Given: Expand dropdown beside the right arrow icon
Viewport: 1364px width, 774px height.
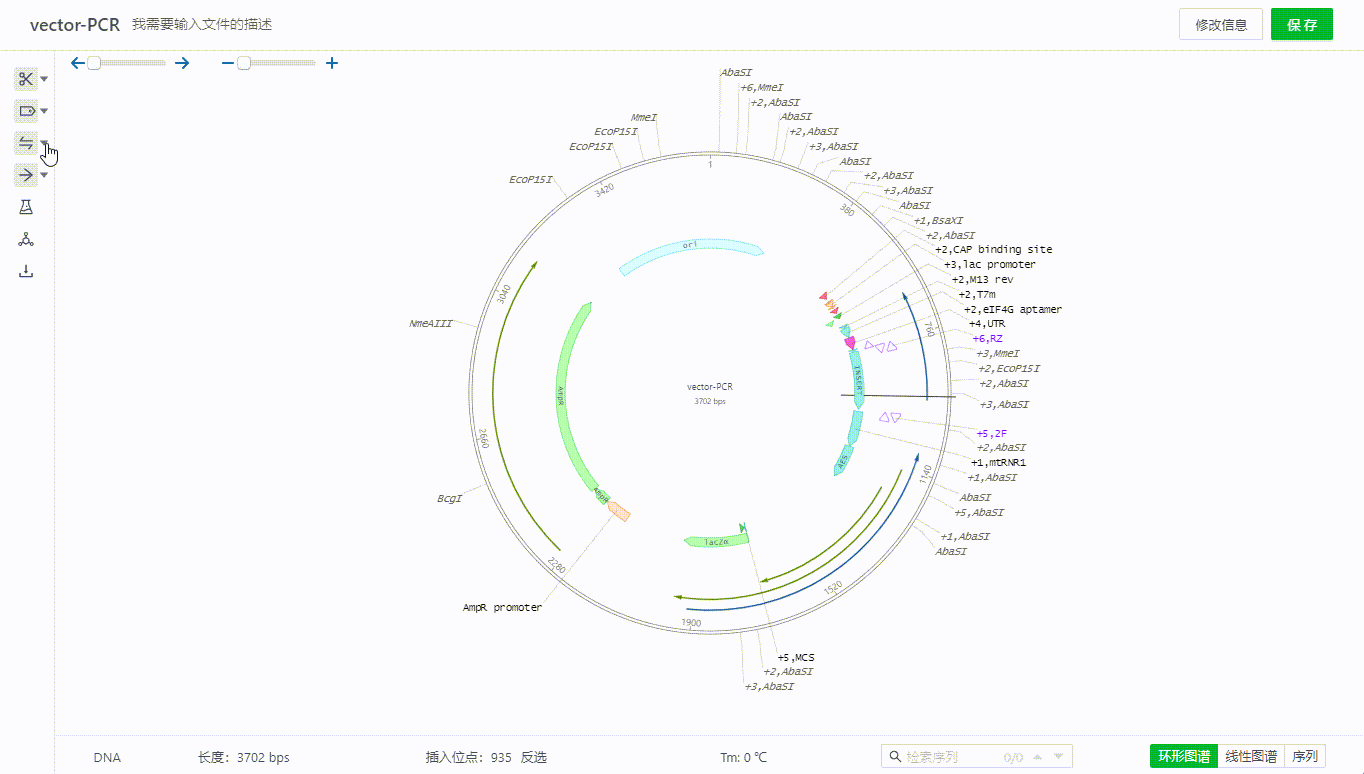Looking at the screenshot, I should [x=44, y=175].
